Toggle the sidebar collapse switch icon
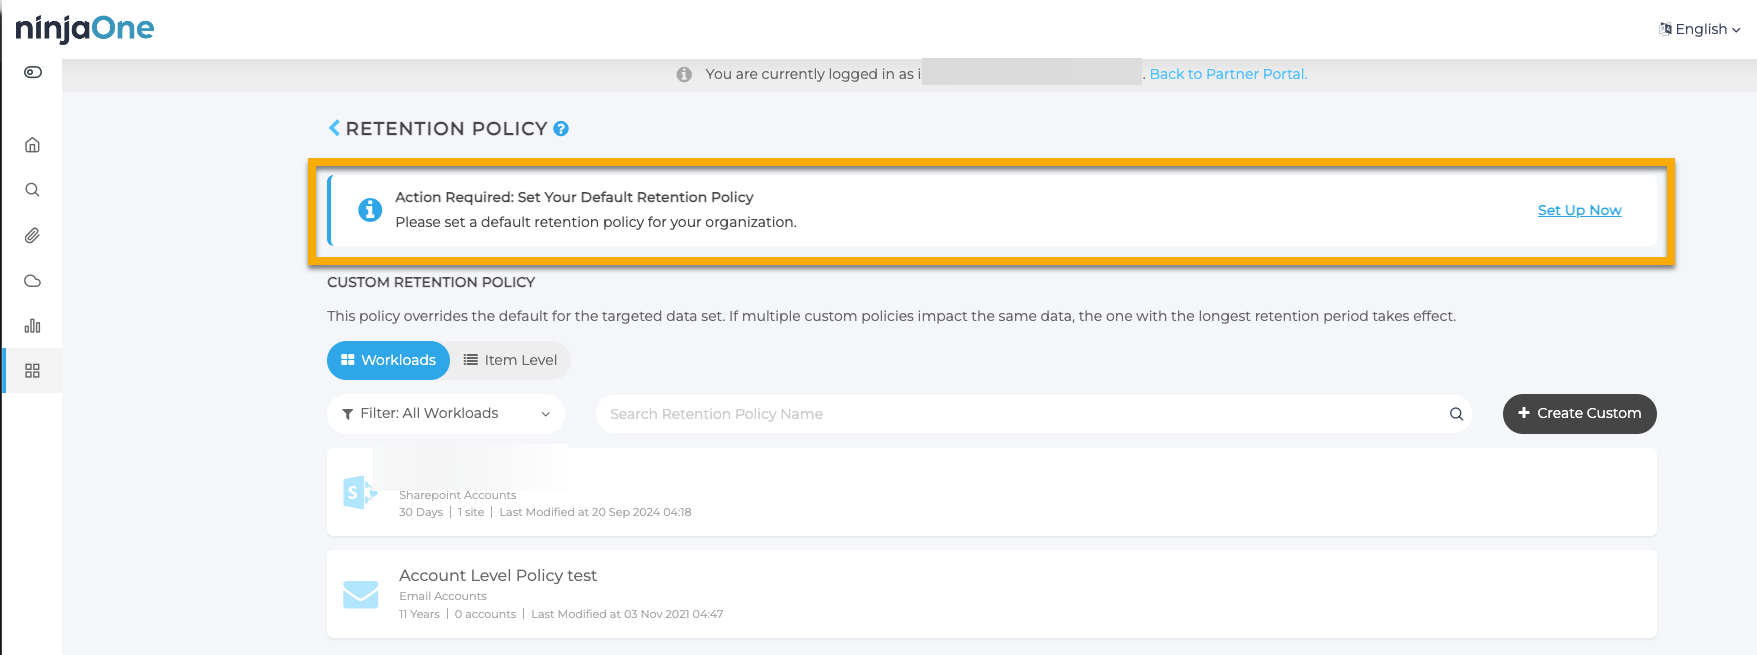The width and height of the screenshot is (1757, 655). 33,72
